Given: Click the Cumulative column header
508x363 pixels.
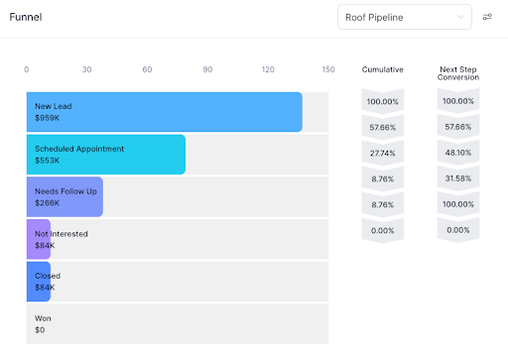Looking at the screenshot, I should tap(383, 69).
